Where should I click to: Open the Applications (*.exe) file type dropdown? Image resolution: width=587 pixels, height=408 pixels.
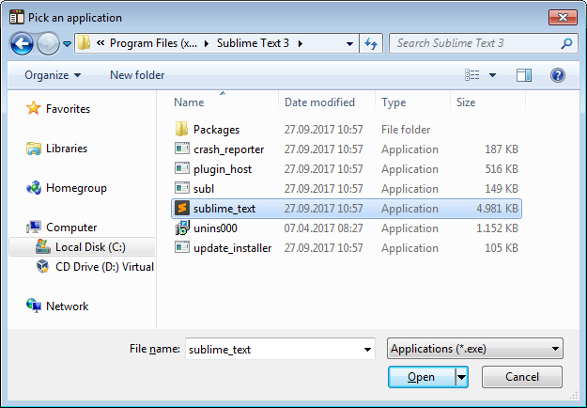475,348
